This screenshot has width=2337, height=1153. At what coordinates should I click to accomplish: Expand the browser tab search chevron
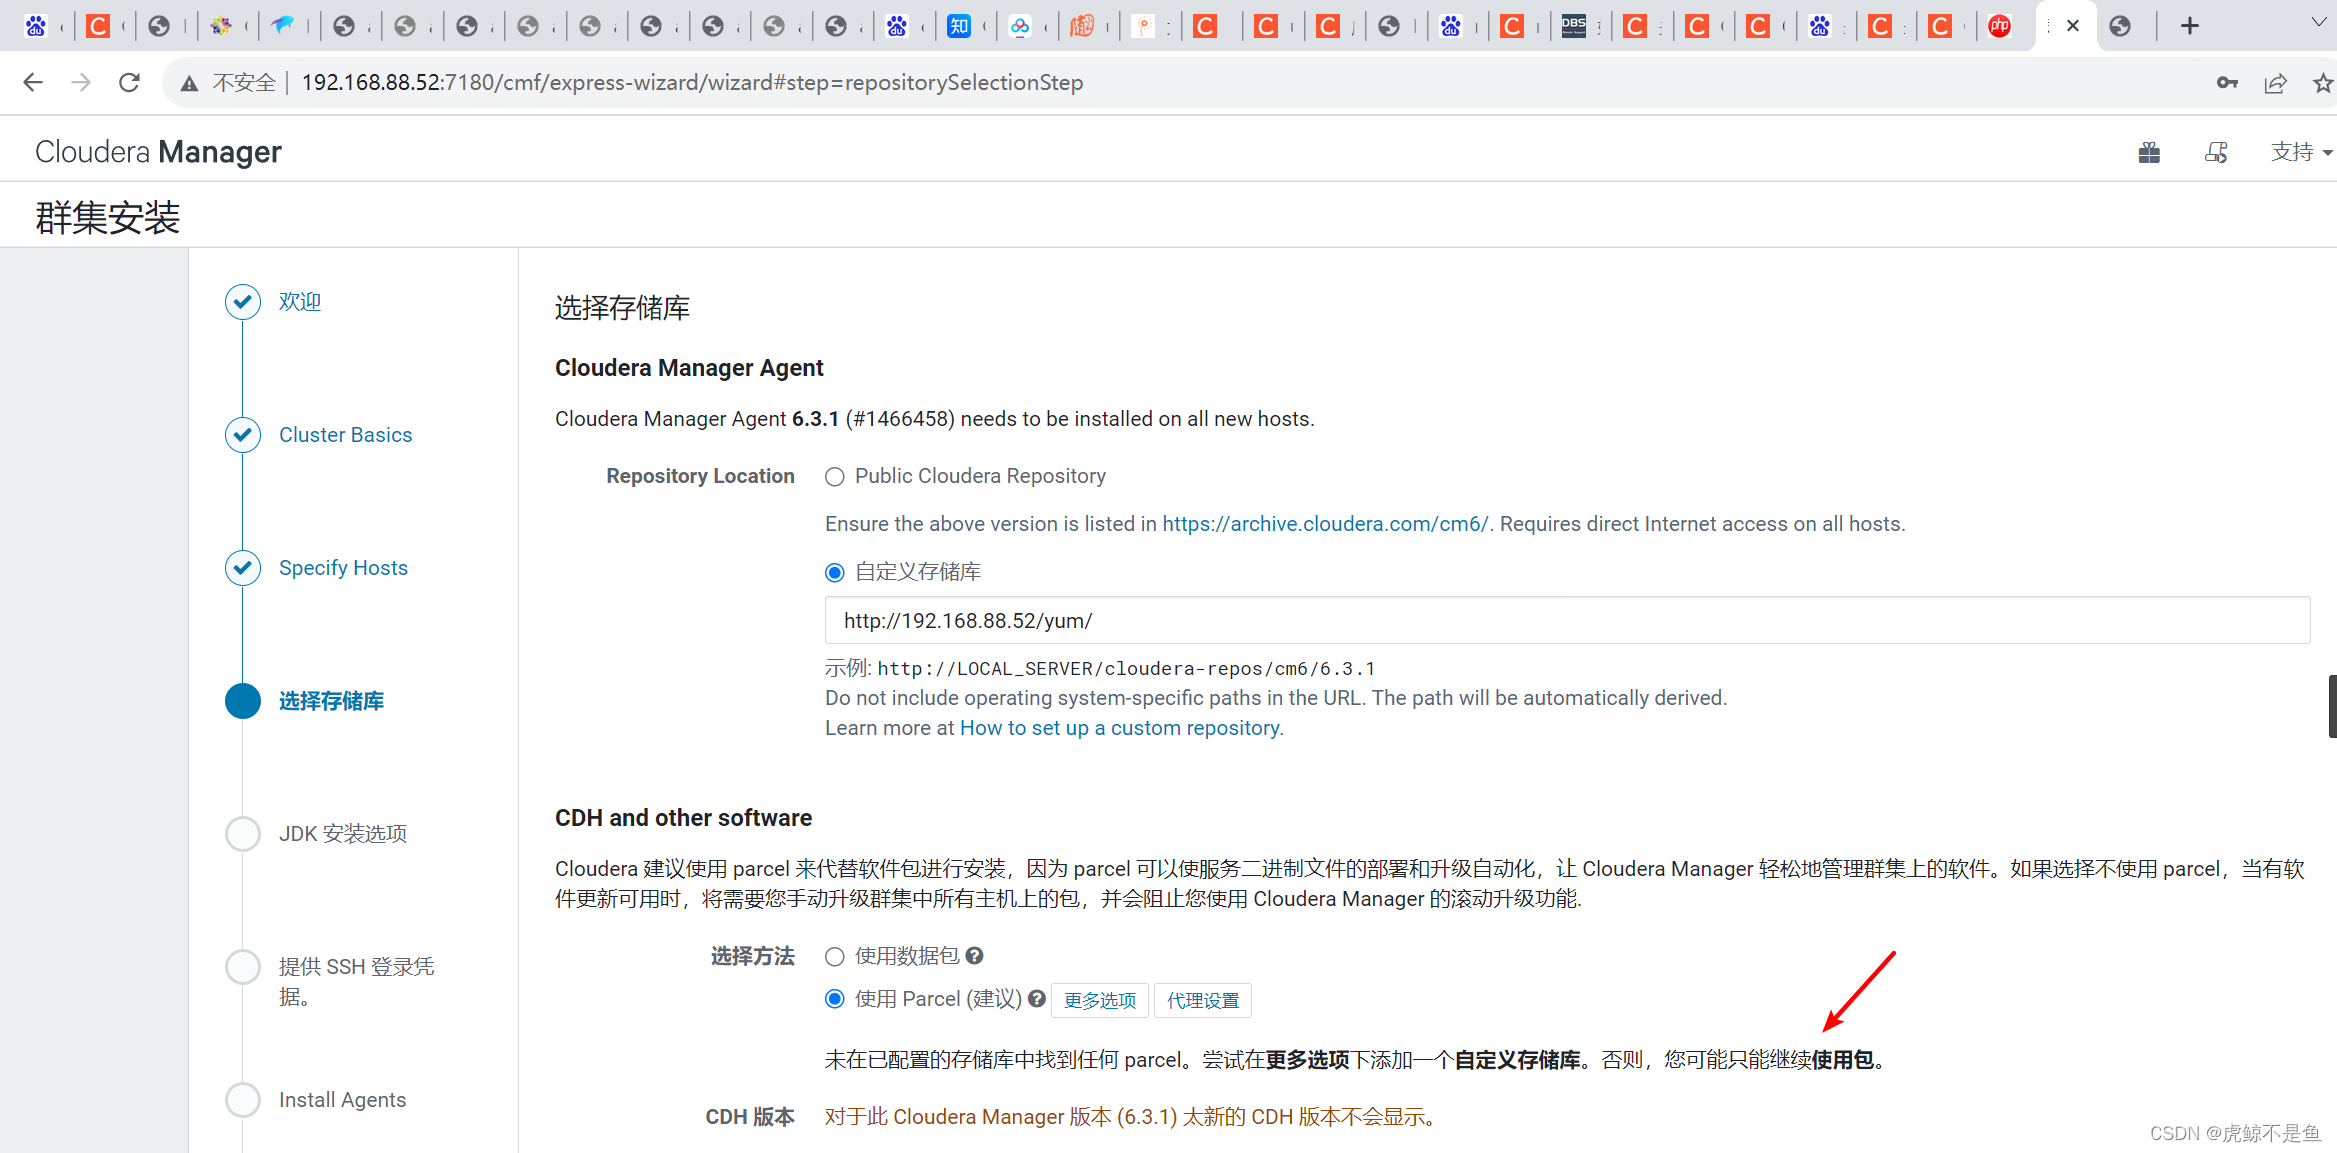[2318, 23]
